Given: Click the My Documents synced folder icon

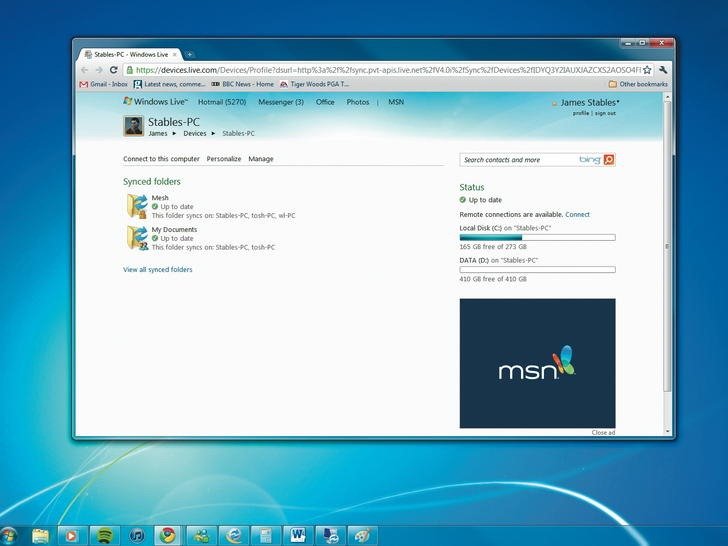Looking at the screenshot, I should point(137,238).
